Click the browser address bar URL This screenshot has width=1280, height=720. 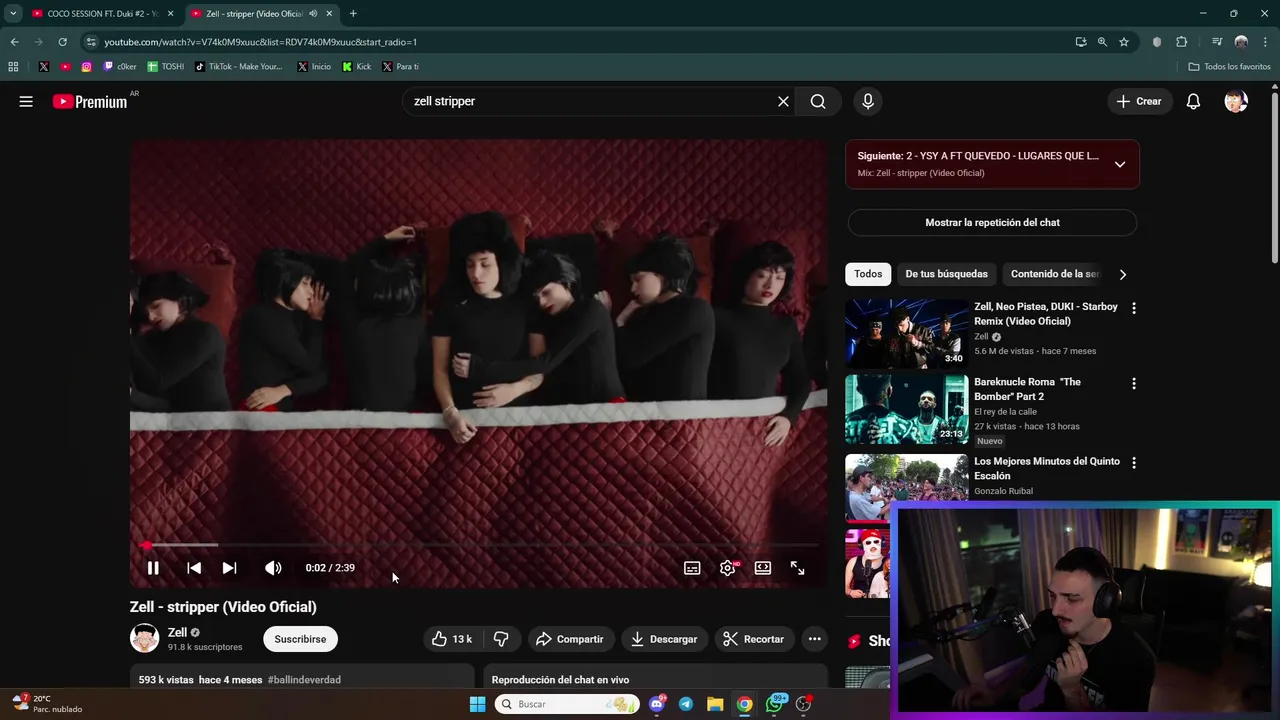point(260,42)
